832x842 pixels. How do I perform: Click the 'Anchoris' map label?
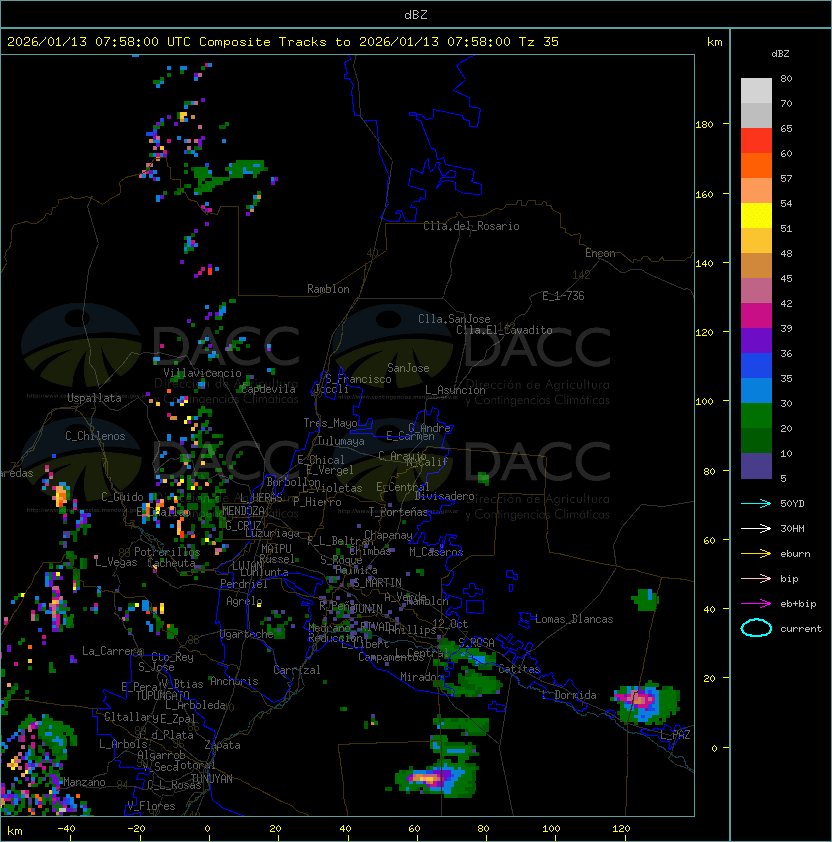pos(234,681)
